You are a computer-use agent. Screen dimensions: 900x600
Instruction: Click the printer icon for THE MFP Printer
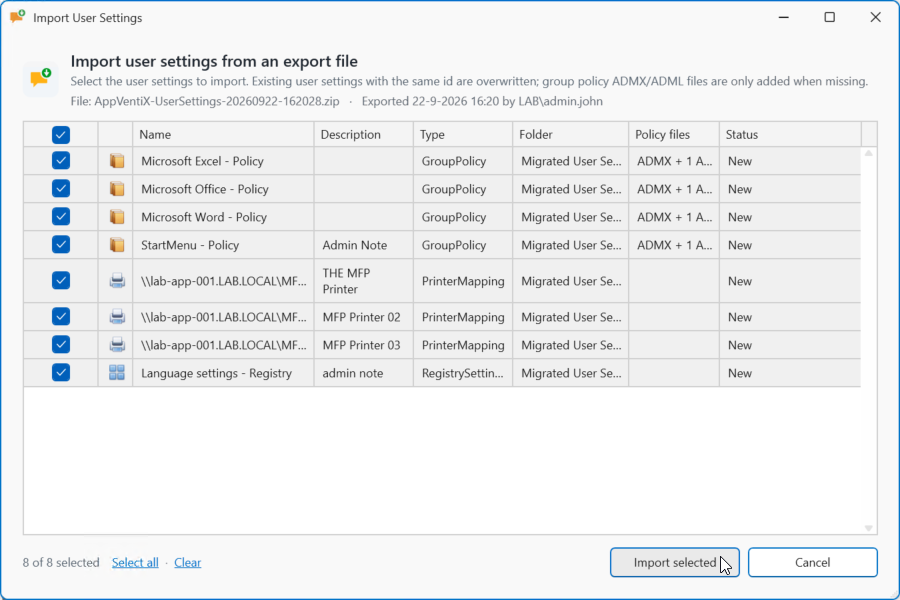pos(117,281)
